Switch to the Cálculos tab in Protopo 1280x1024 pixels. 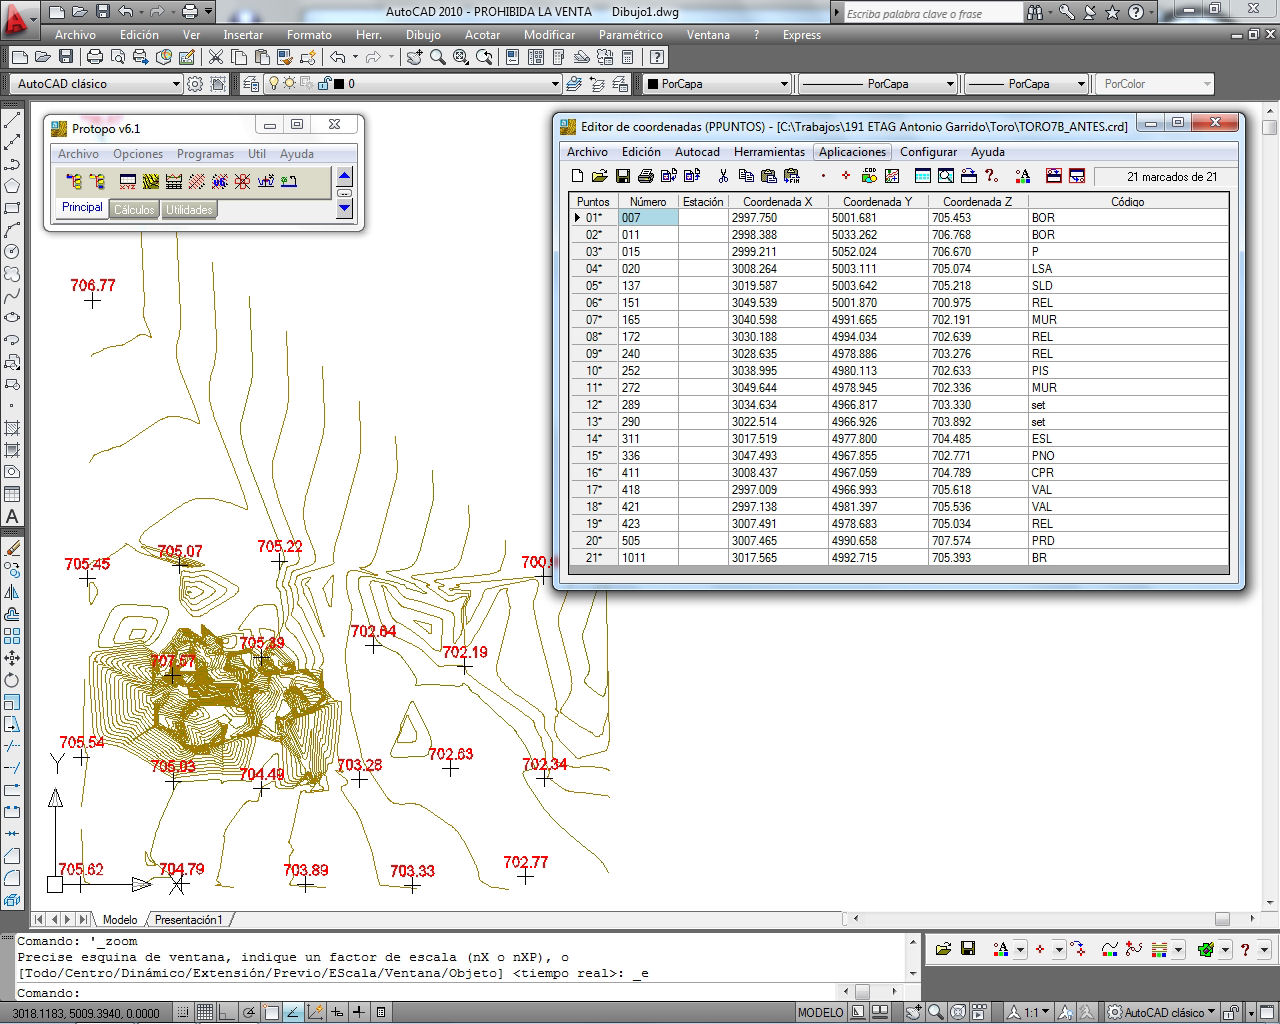[134, 210]
